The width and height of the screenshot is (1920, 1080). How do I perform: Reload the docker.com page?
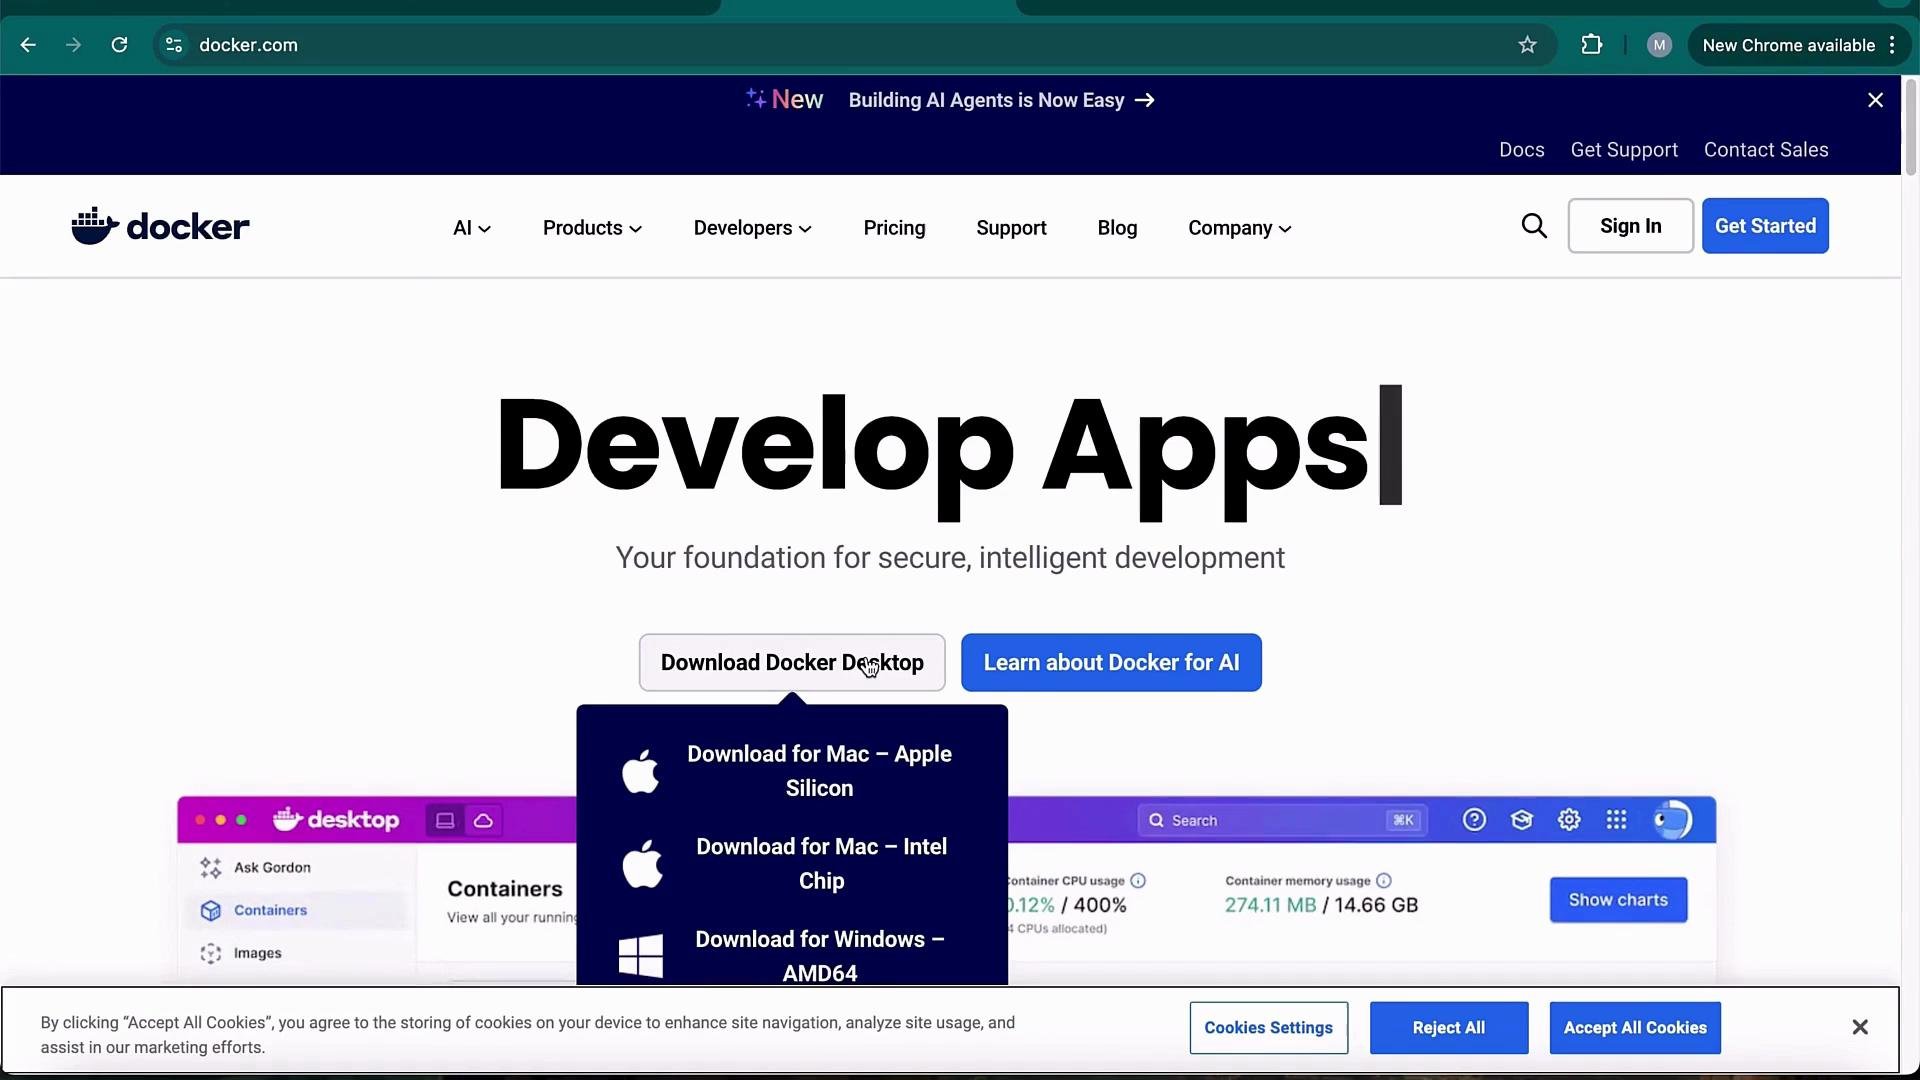119,45
